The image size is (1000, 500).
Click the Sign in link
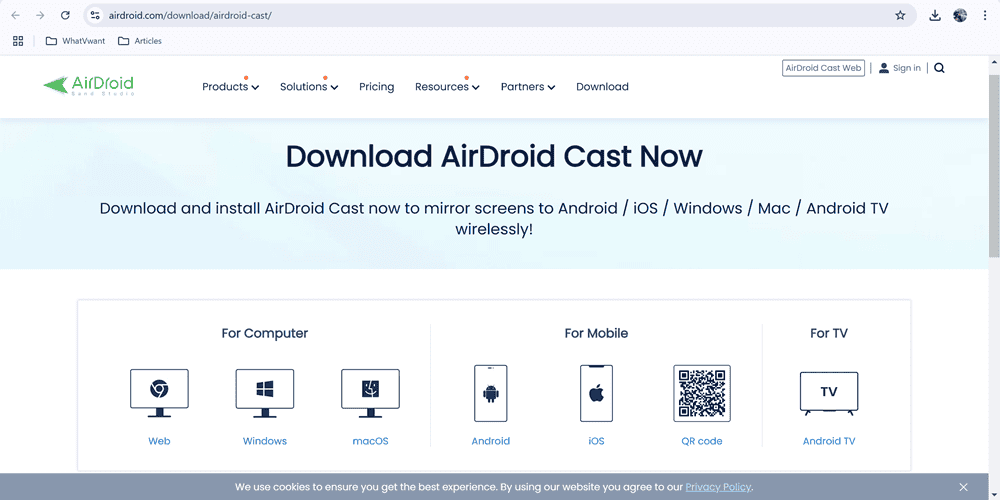click(906, 68)
